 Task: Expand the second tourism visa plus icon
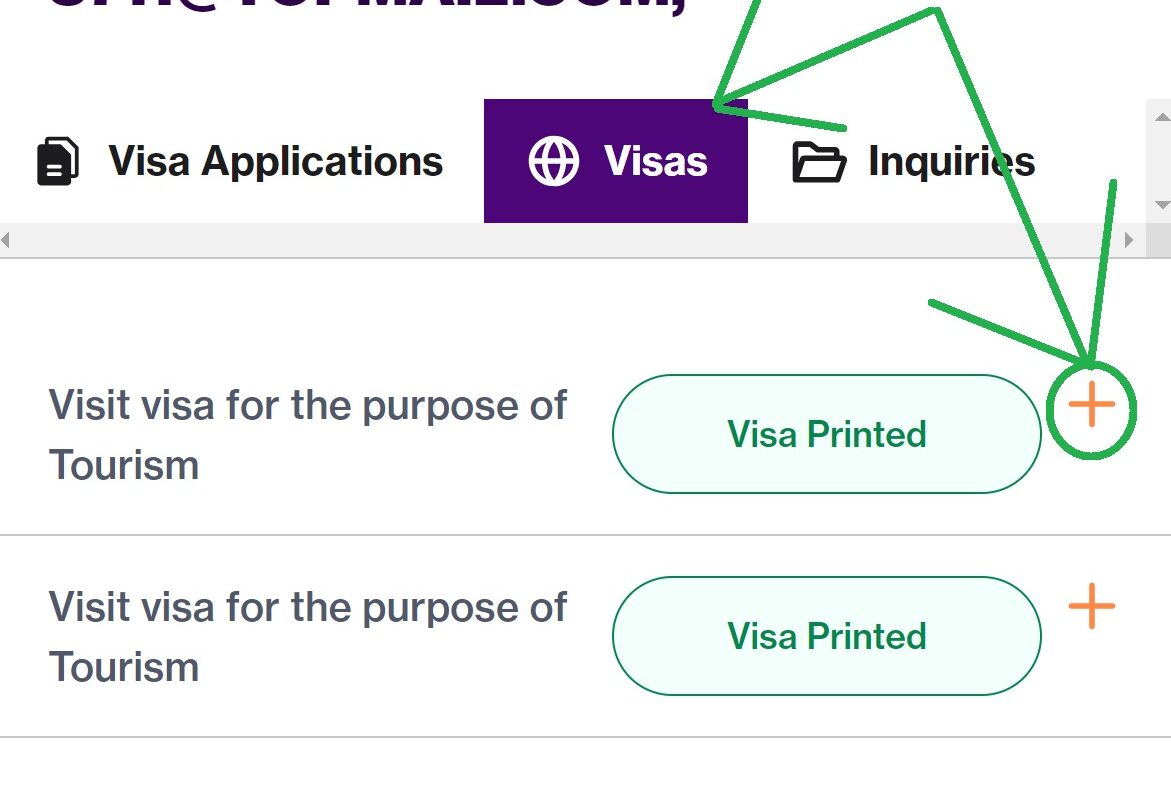point(1092,606)
